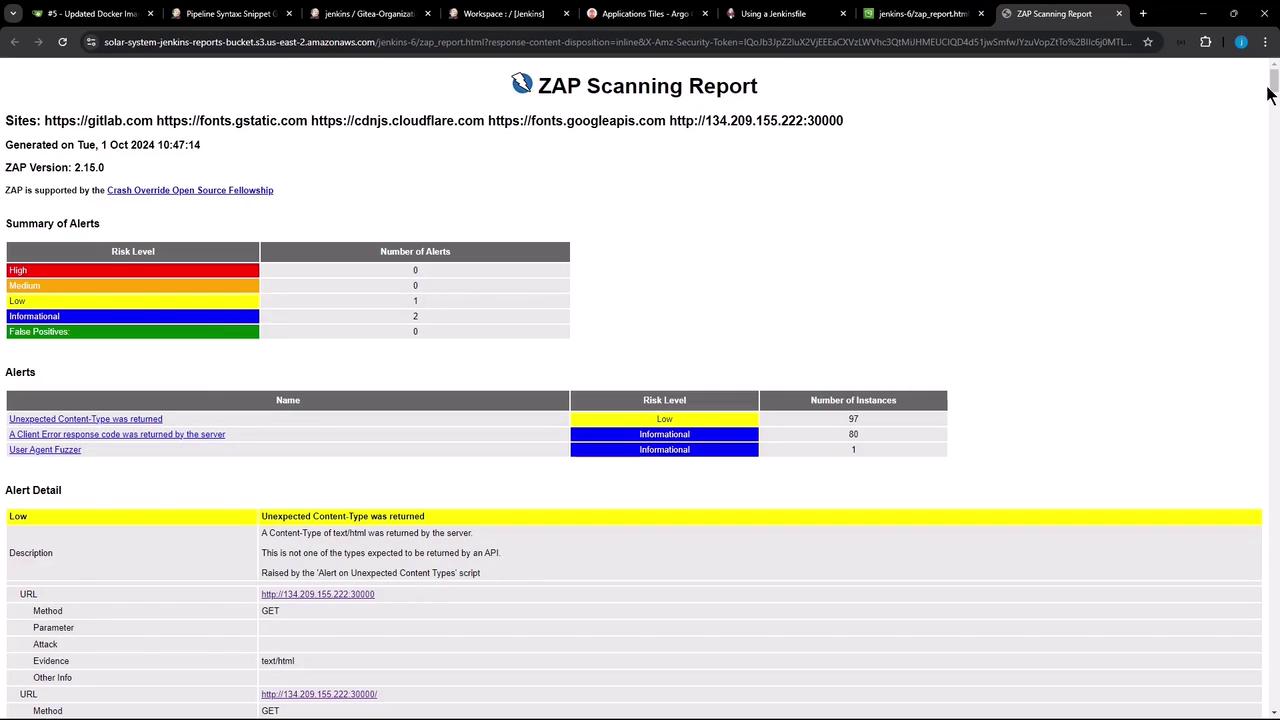Go back to the previous page
Screen dimensions: 1280x720
tap(15, 42)
